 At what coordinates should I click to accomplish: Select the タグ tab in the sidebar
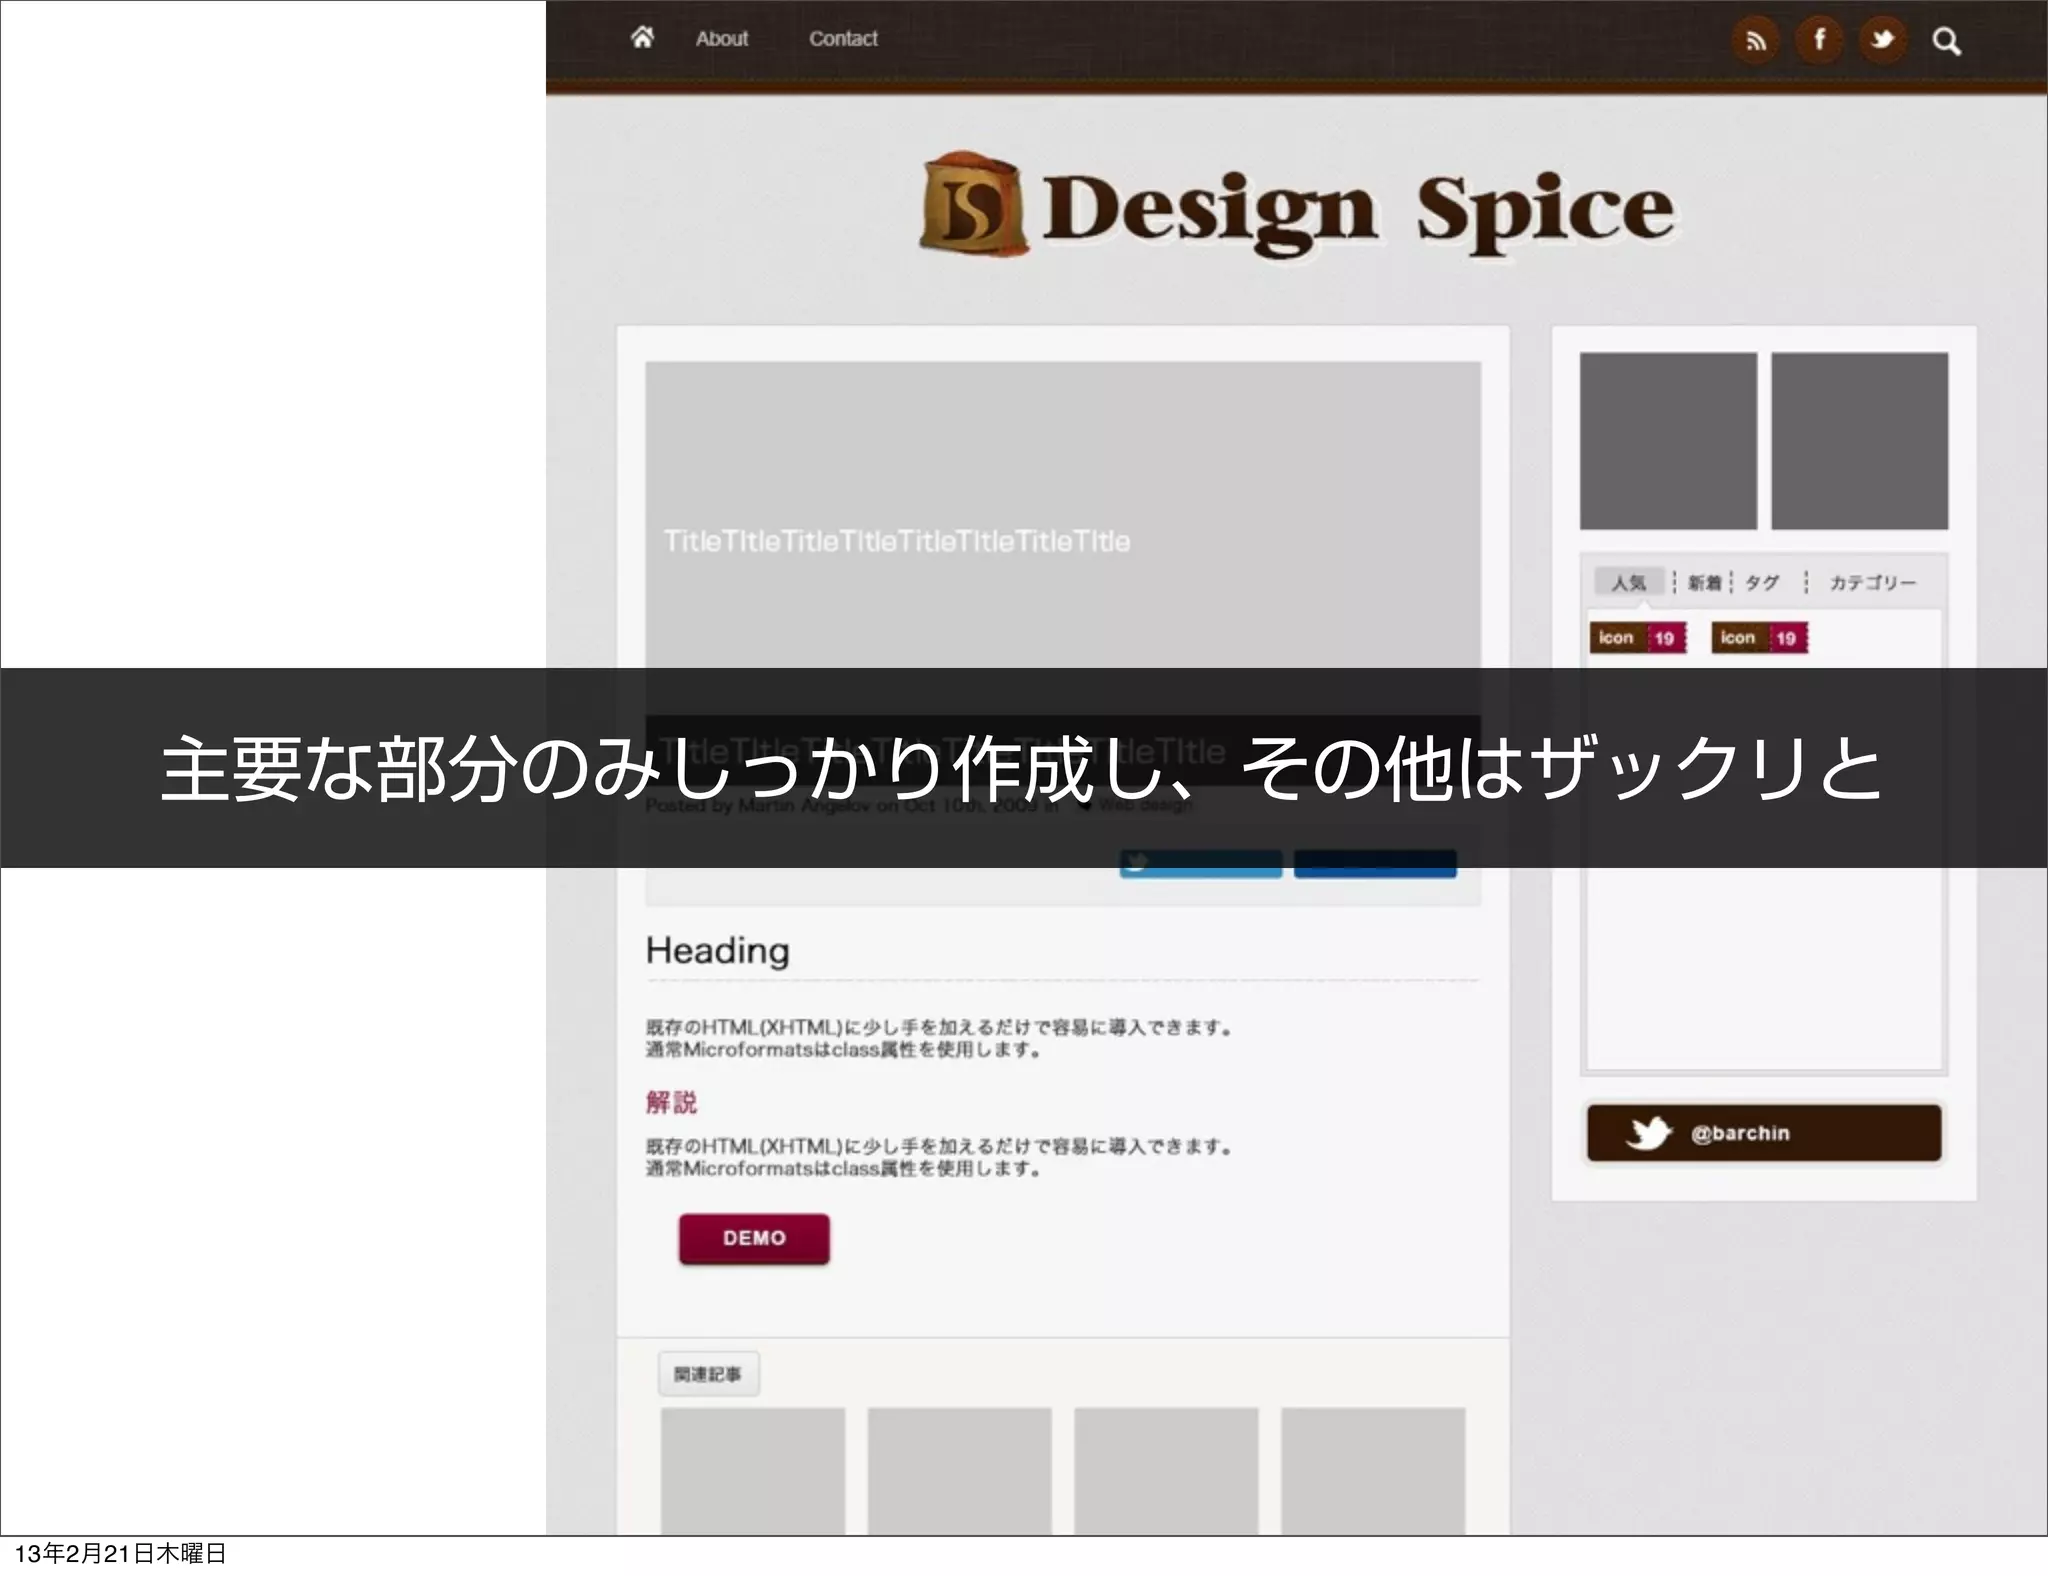(1762, 582)
